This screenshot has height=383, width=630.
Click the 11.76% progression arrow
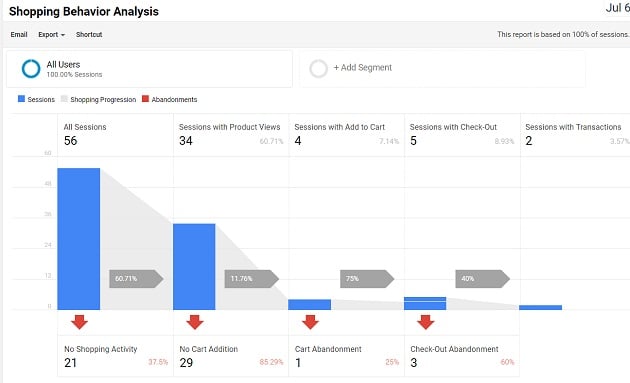252,279
